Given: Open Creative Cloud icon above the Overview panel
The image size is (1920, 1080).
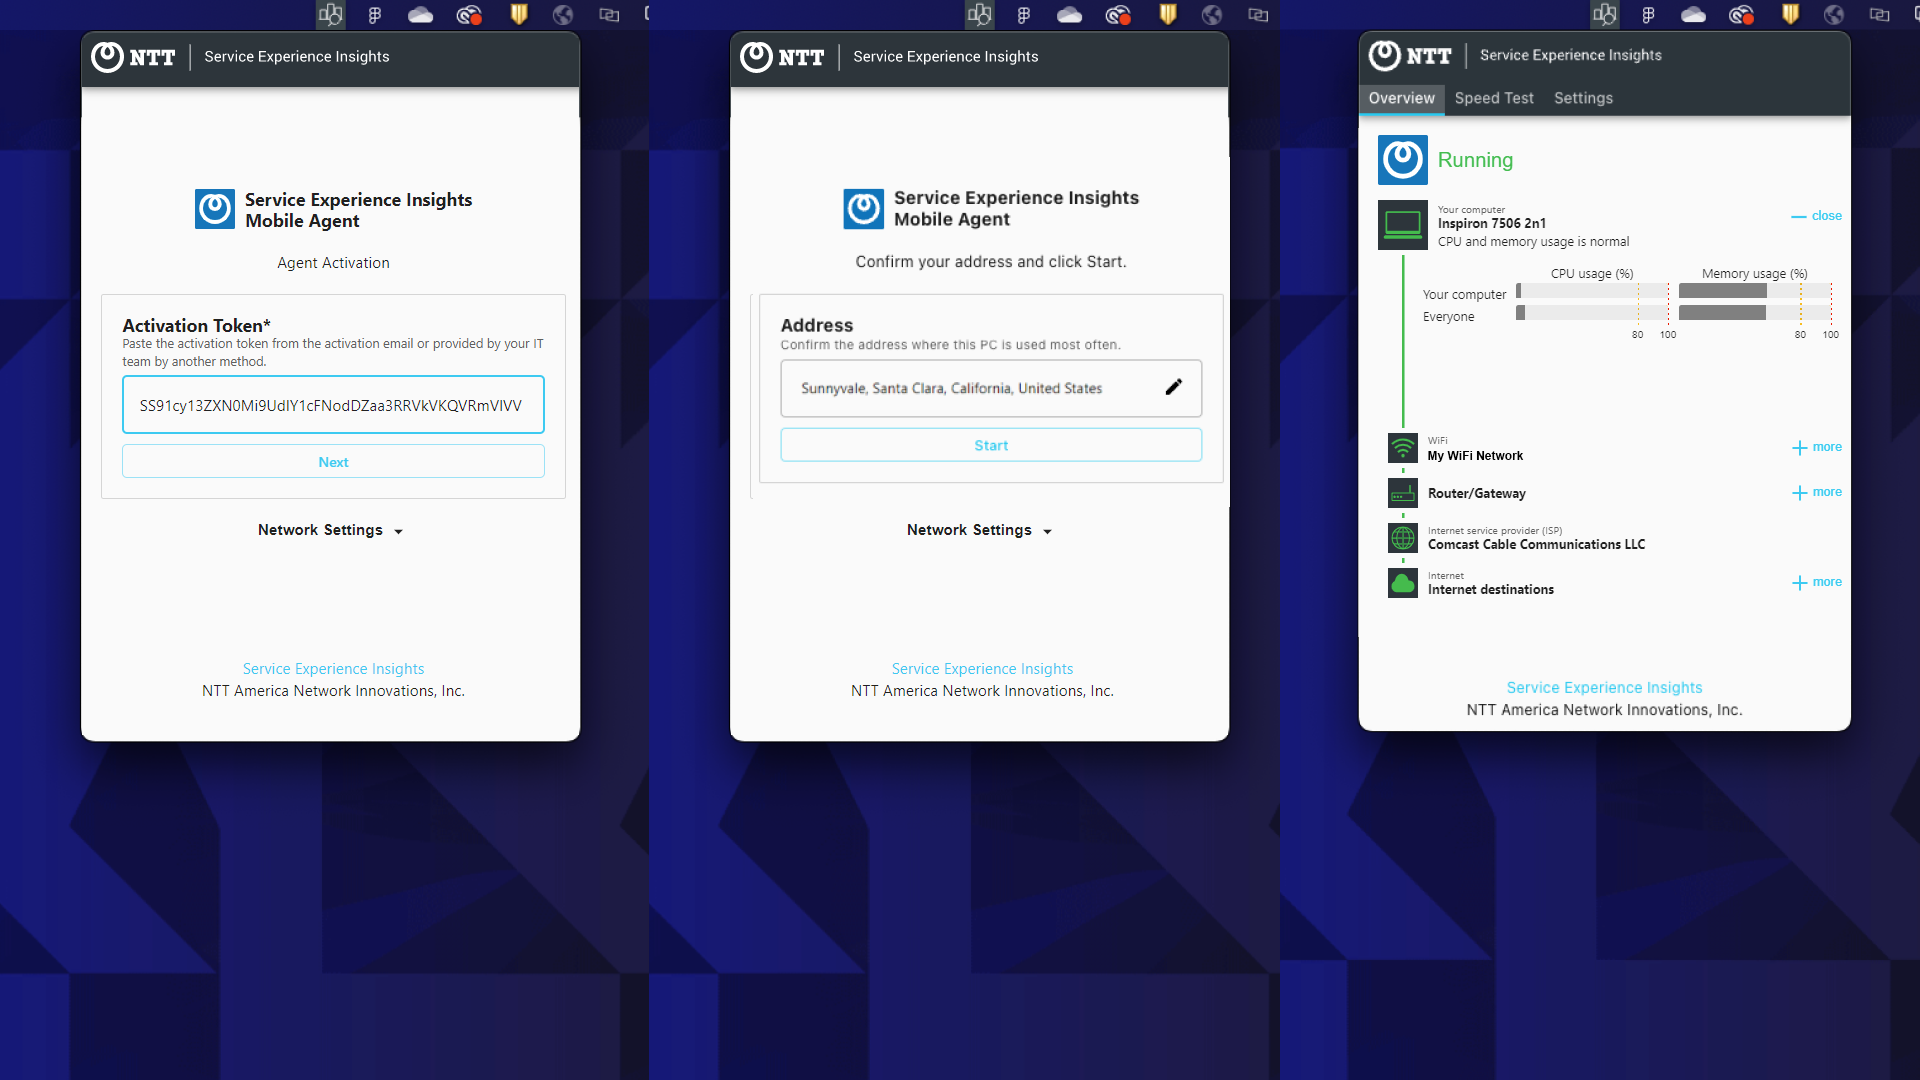Looking at the screenshot, I should (1742, 15).
